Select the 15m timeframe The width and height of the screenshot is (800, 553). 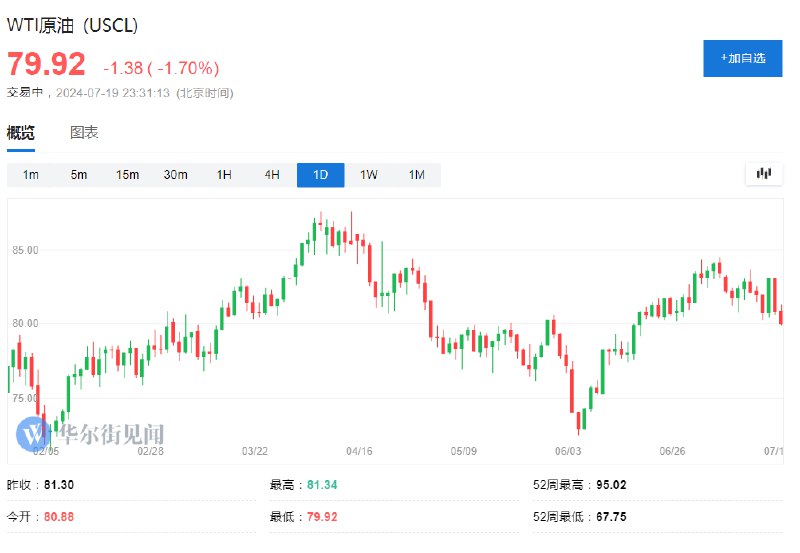(127, 175)
